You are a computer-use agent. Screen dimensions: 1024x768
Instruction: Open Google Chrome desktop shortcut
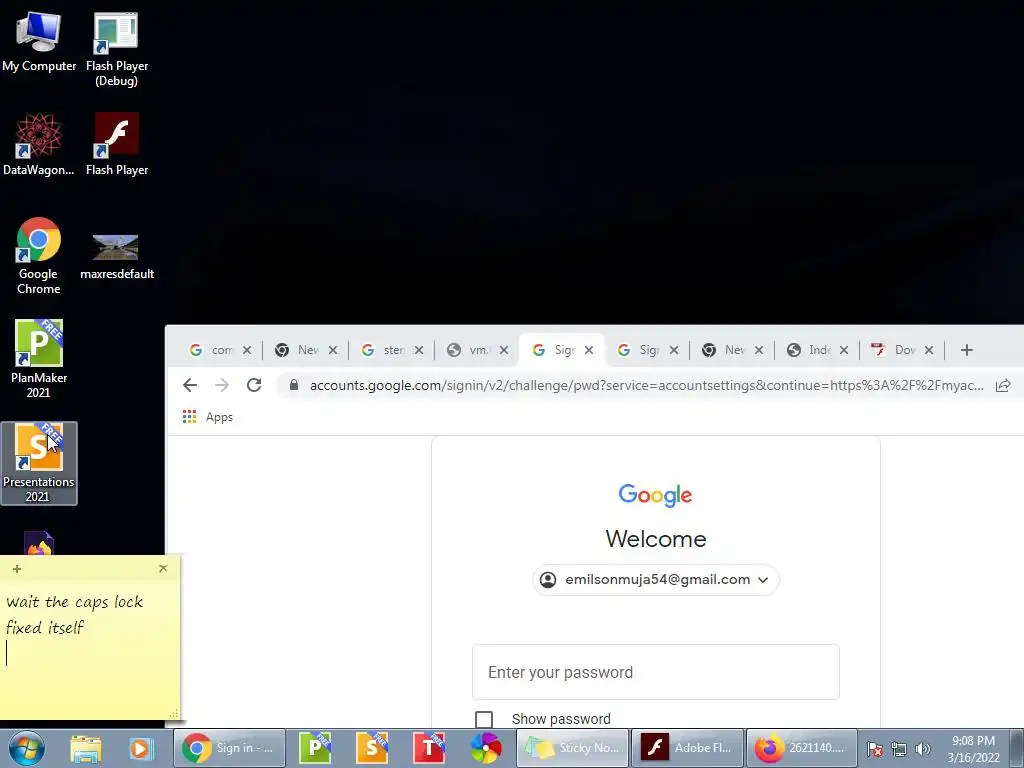pos(39,255)
